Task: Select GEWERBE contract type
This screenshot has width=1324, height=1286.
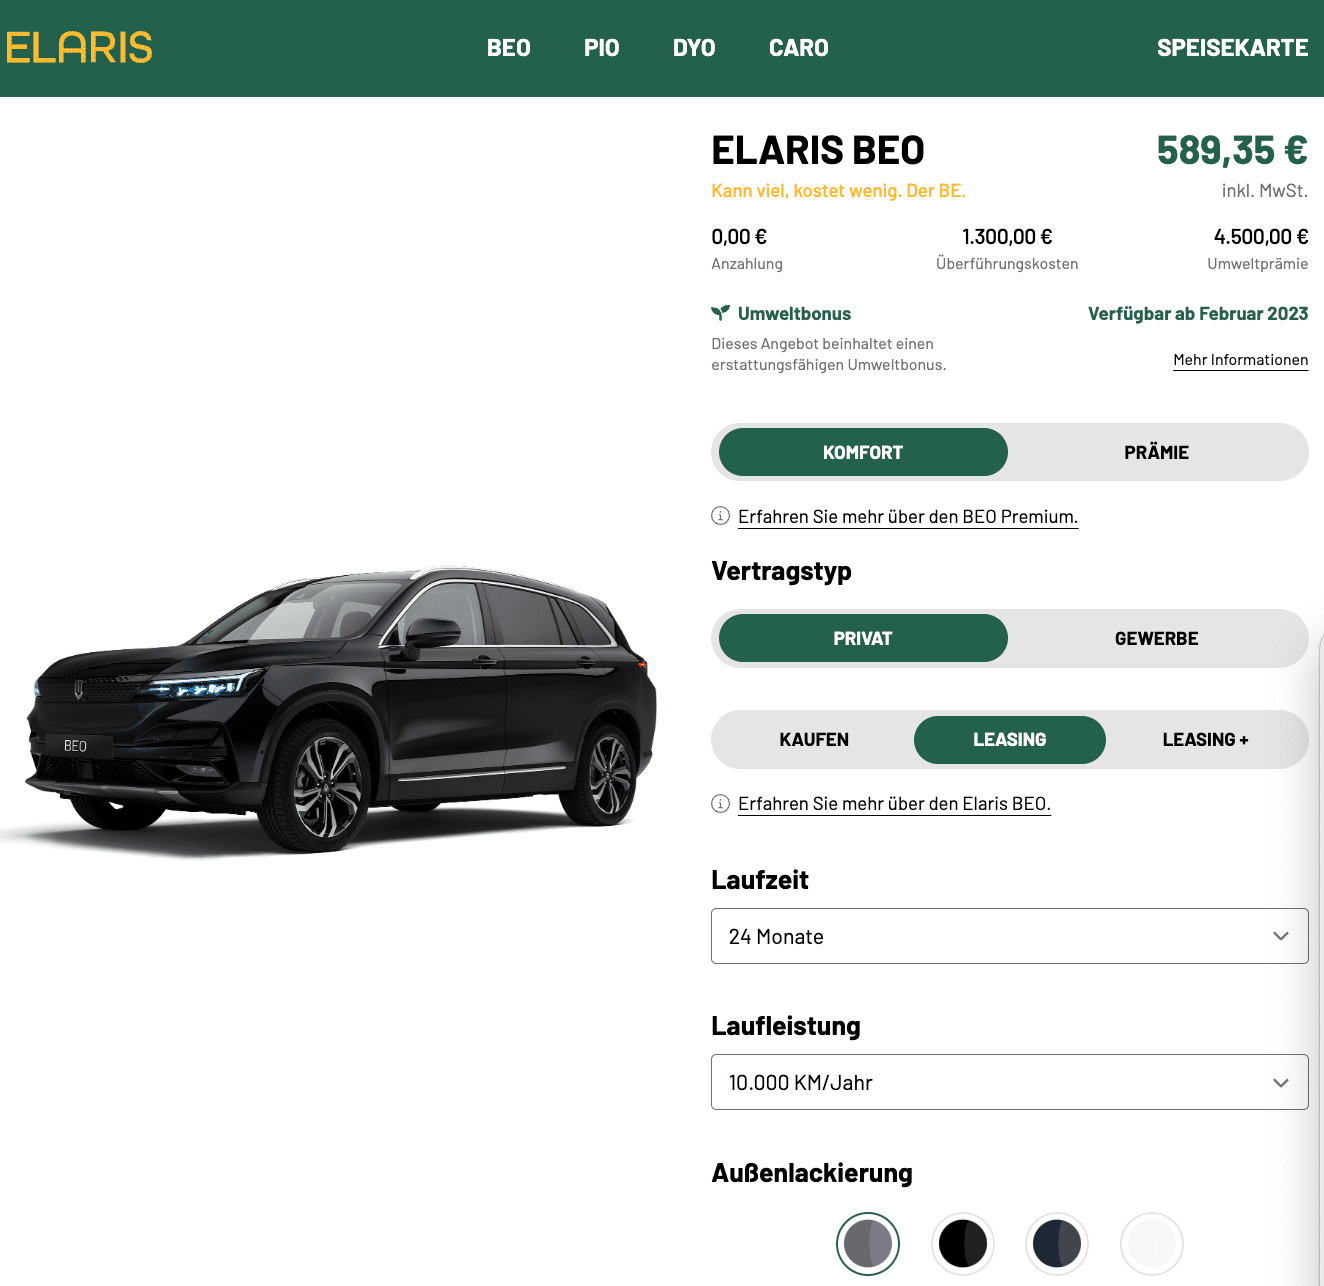Action: [1156, 638]
